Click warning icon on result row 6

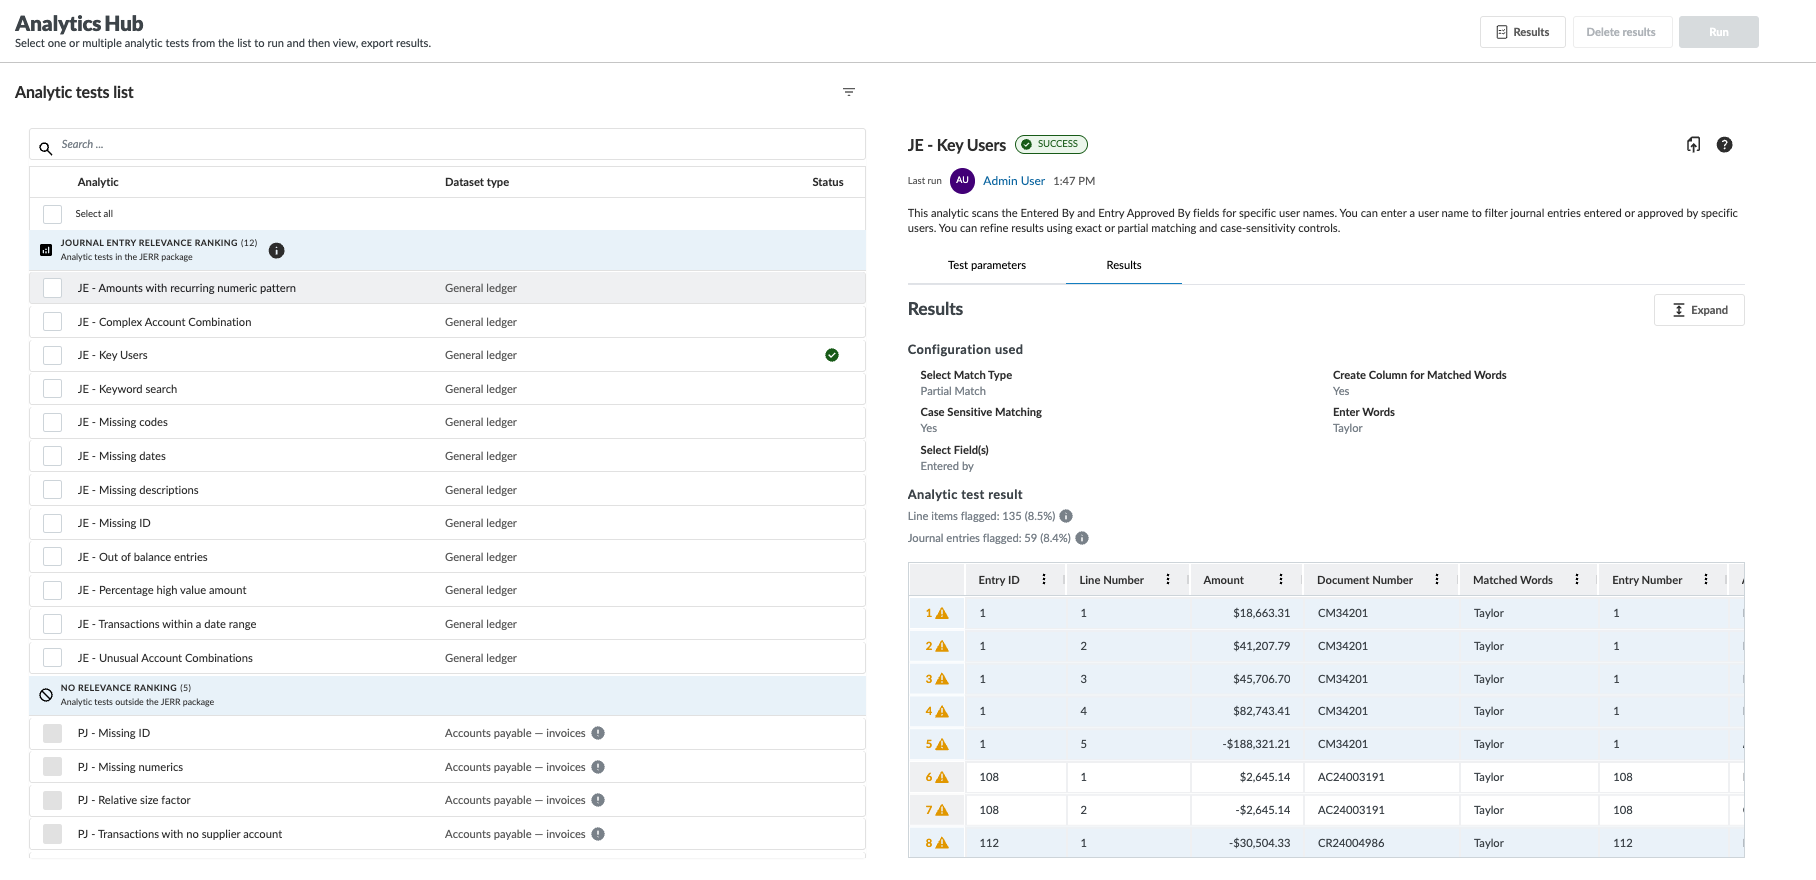[x=942, y=777]
